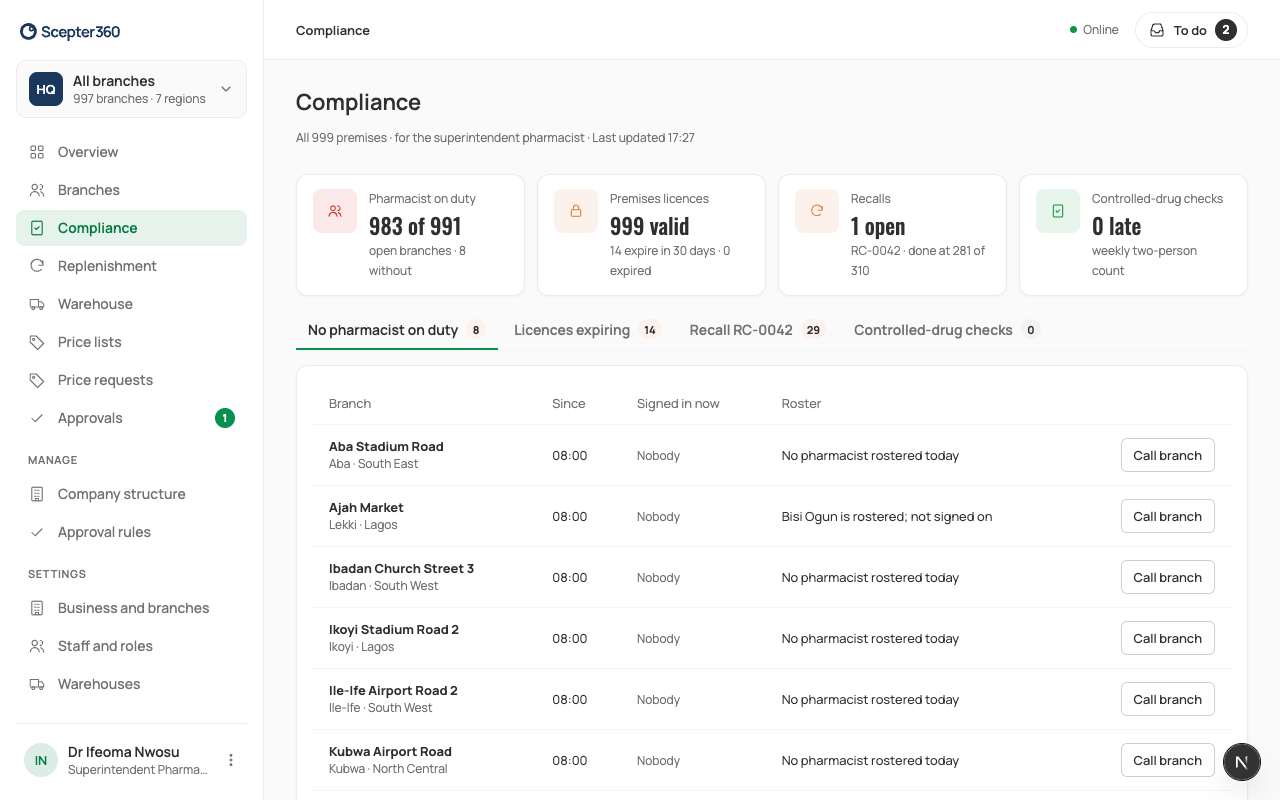Click the Approvals count badge
Image resolution: width=1280 pixels, height=800 pixels.
(x=225, y=418)
